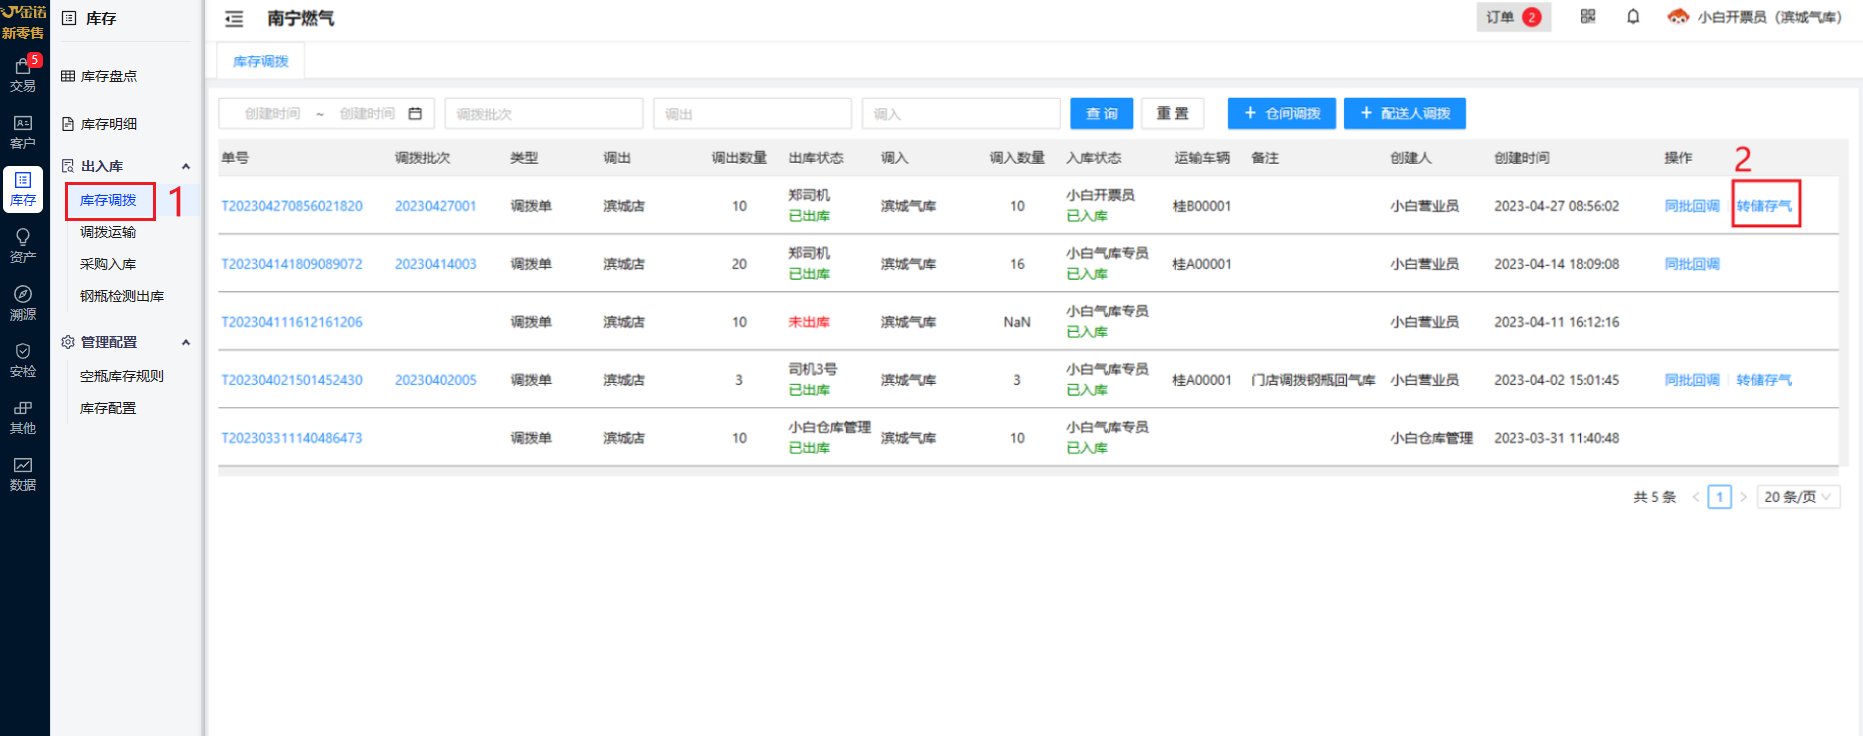Click the 重置 button

[1173, 114]
